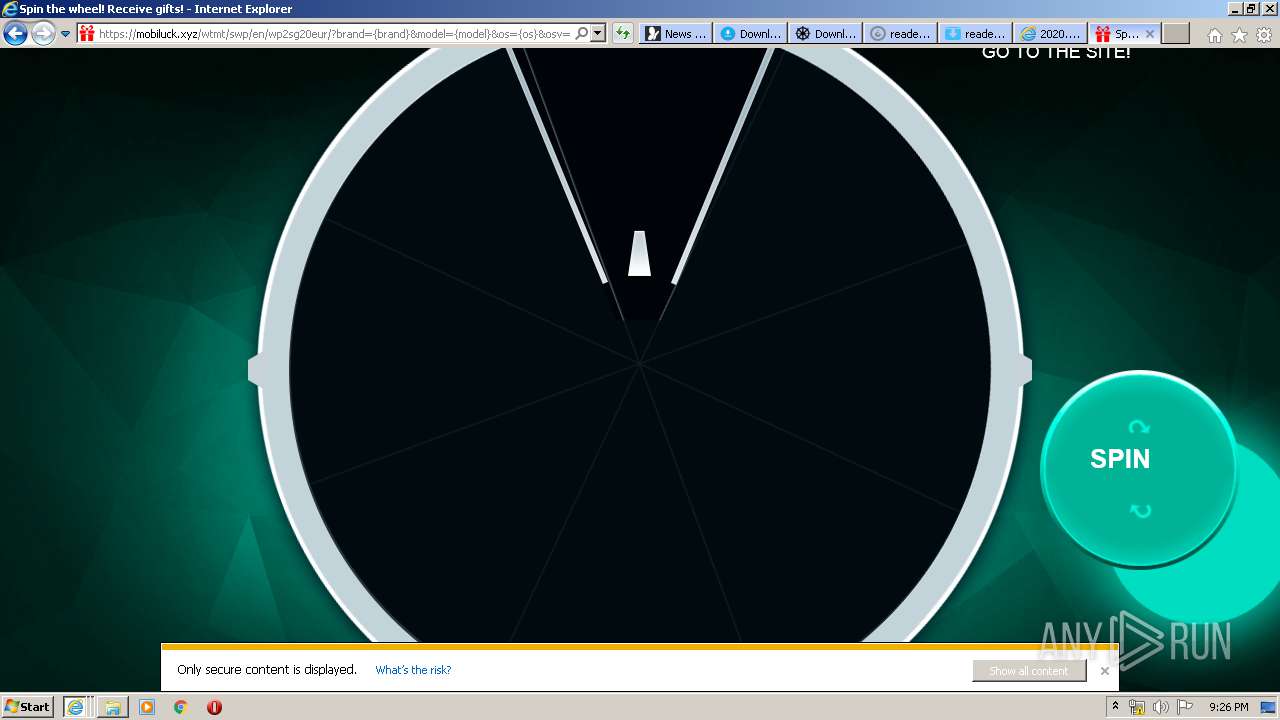1280x720 pixels.
Task: Switch to reade... tab with download icon
Action: point(975,33)
